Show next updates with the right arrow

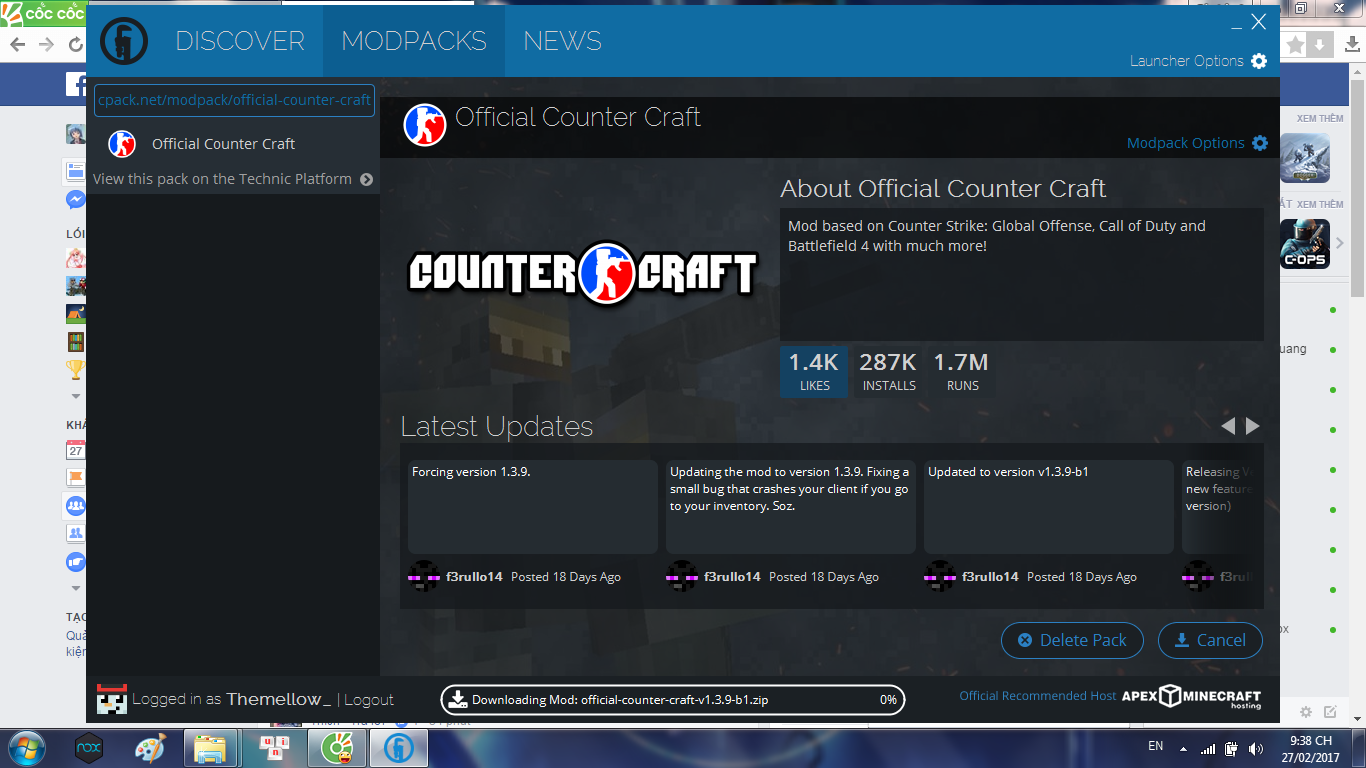tap(1252, 426)
